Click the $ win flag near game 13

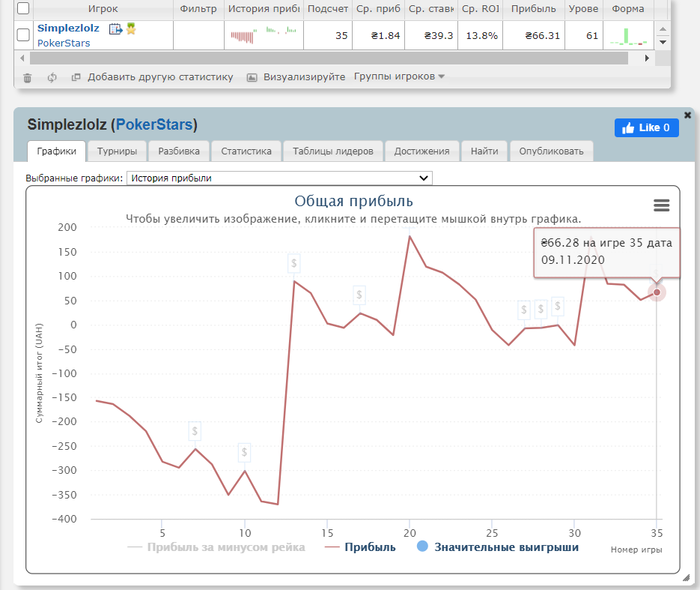(x=294, y=263)
